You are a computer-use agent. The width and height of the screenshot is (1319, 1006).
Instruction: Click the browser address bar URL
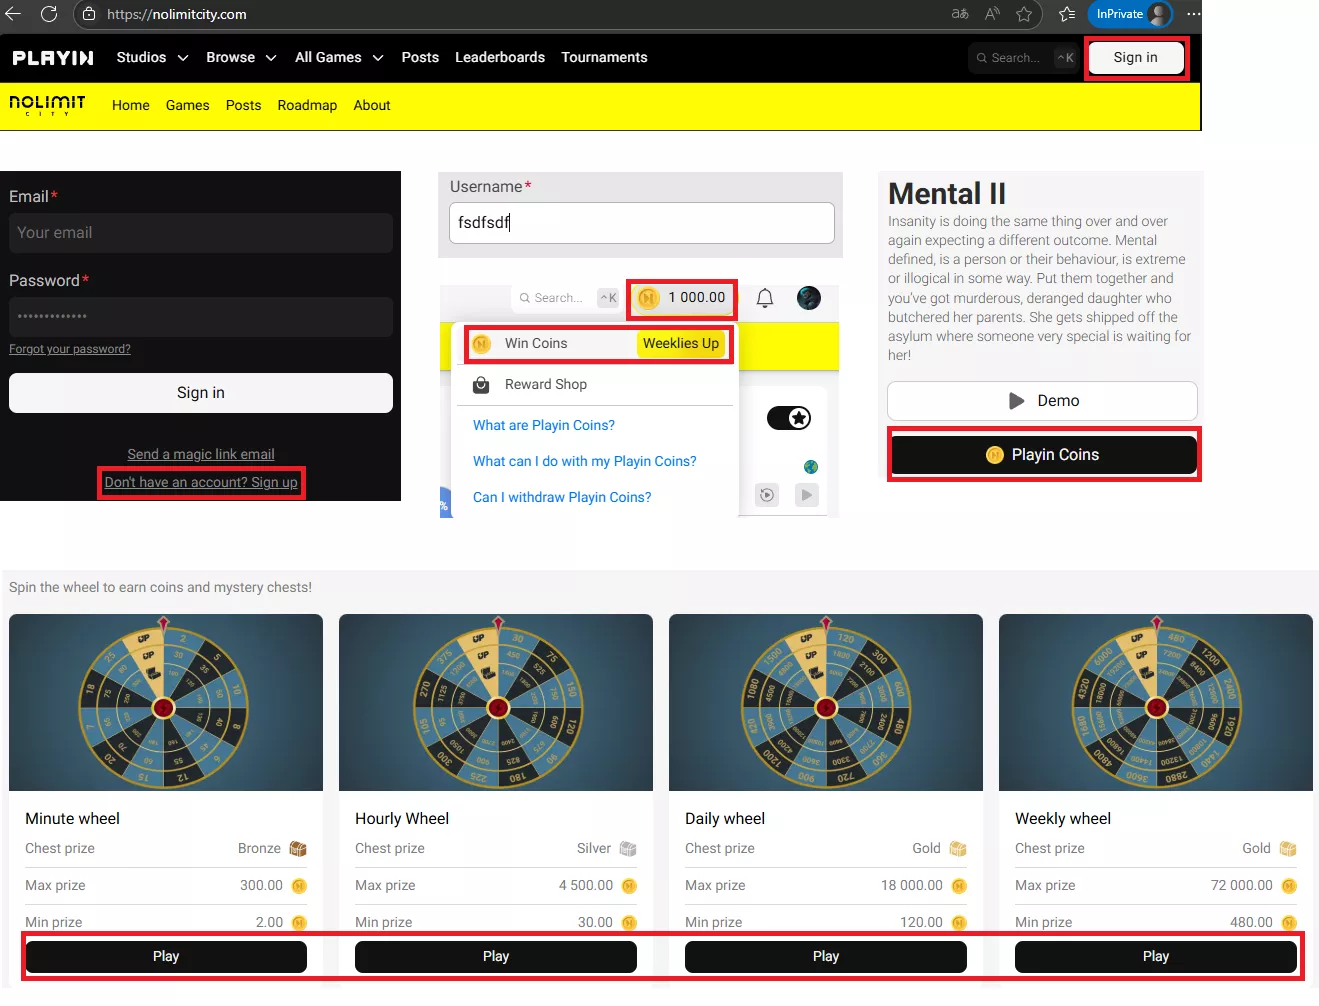point(177,14)
